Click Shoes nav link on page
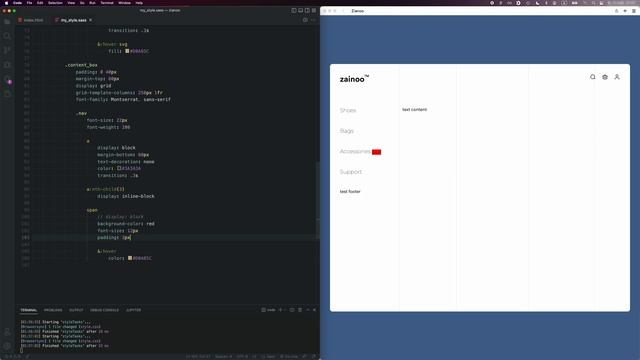640x360 pixels. pyautogui.click(x=348, y=111)
